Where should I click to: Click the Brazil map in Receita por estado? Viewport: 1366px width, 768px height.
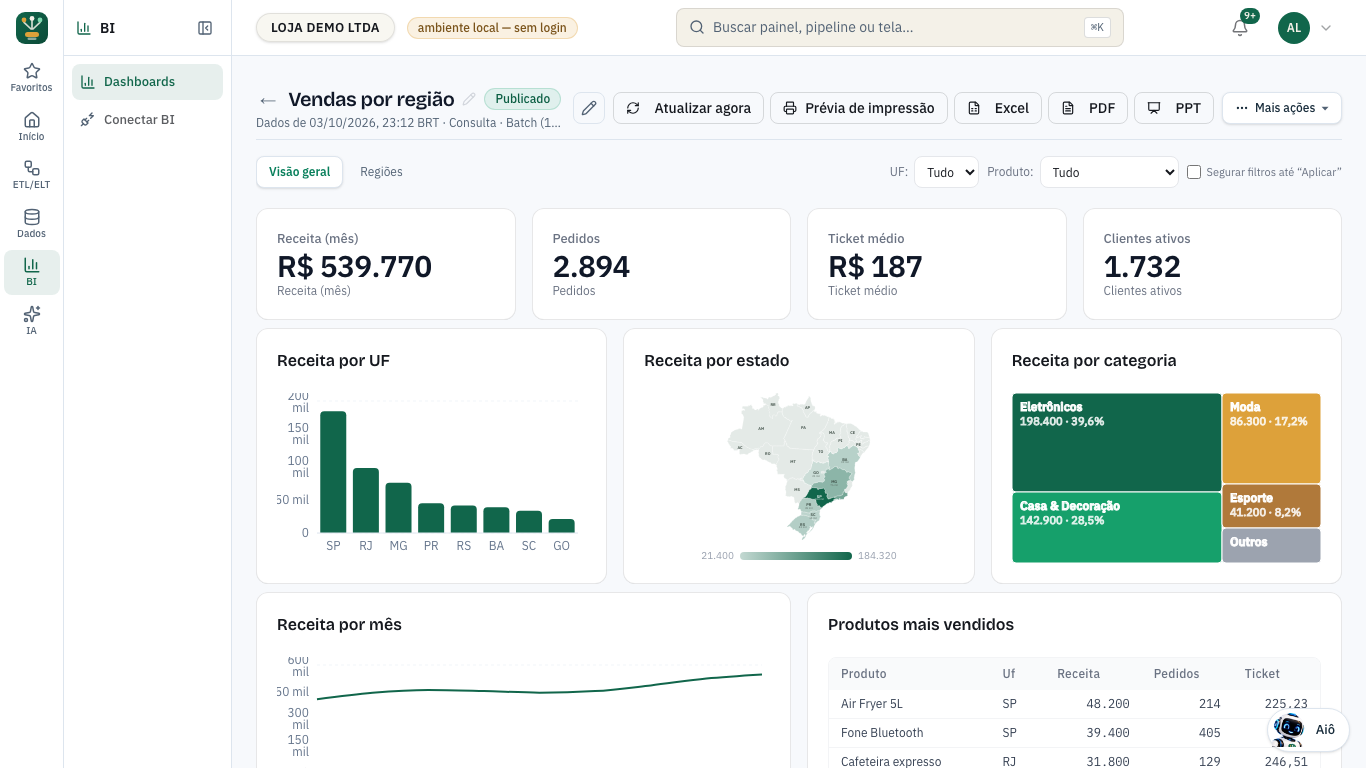pyautogui.click(x=799, y=466)
